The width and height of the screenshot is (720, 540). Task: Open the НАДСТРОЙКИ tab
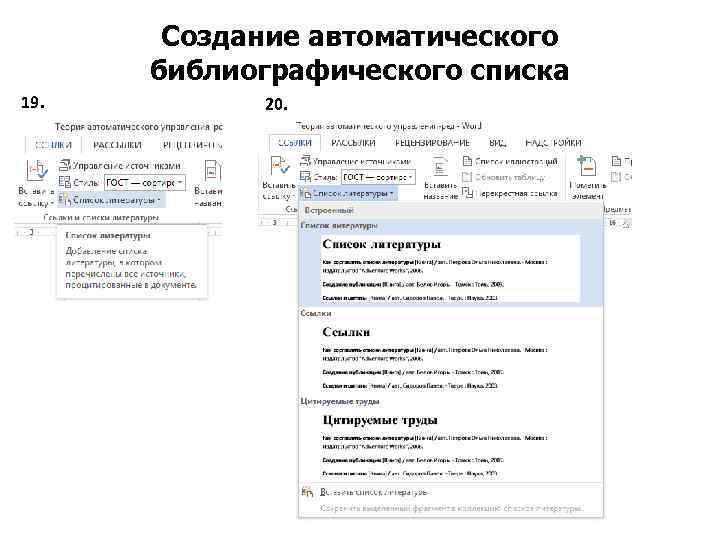[553, 143]
